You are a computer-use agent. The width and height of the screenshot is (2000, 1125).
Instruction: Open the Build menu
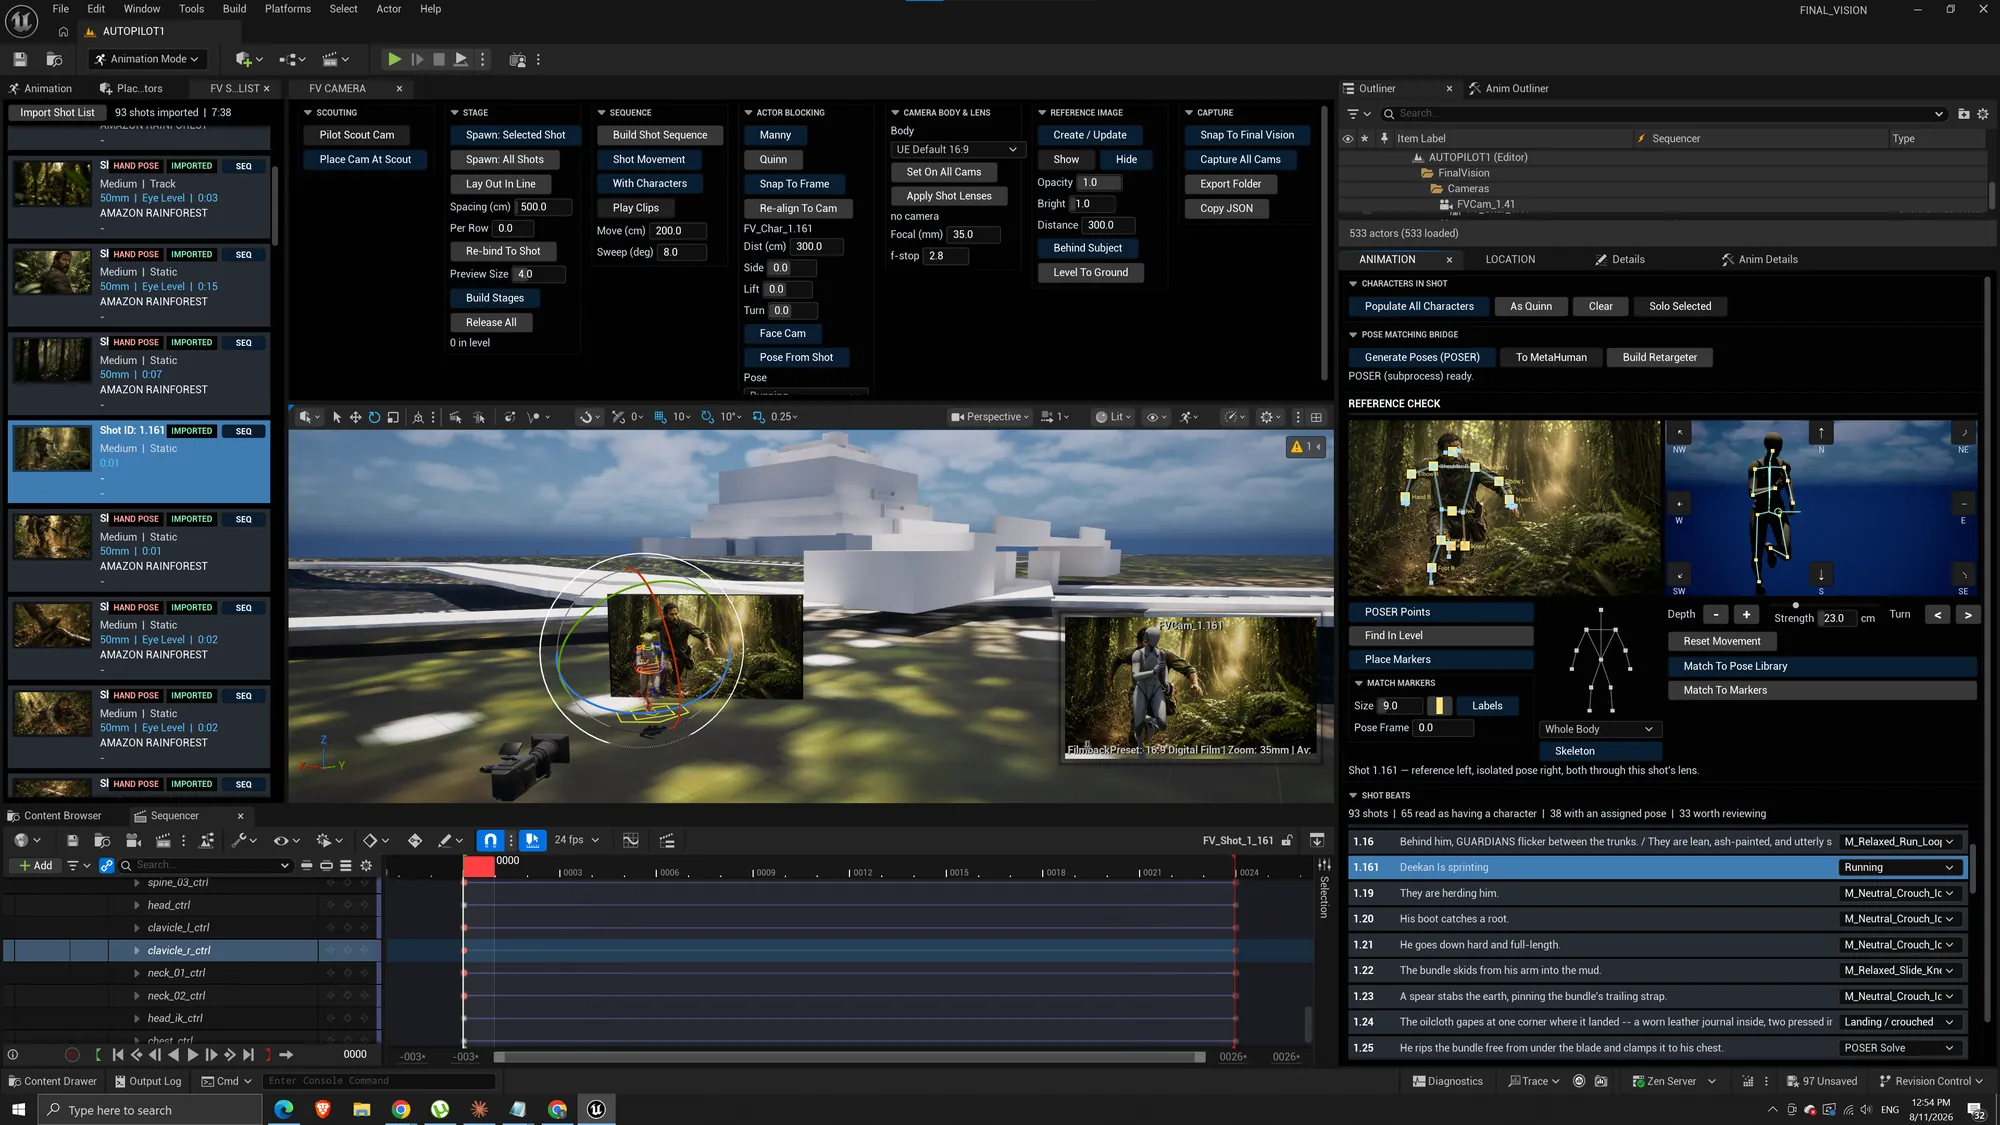pos(234,9)
